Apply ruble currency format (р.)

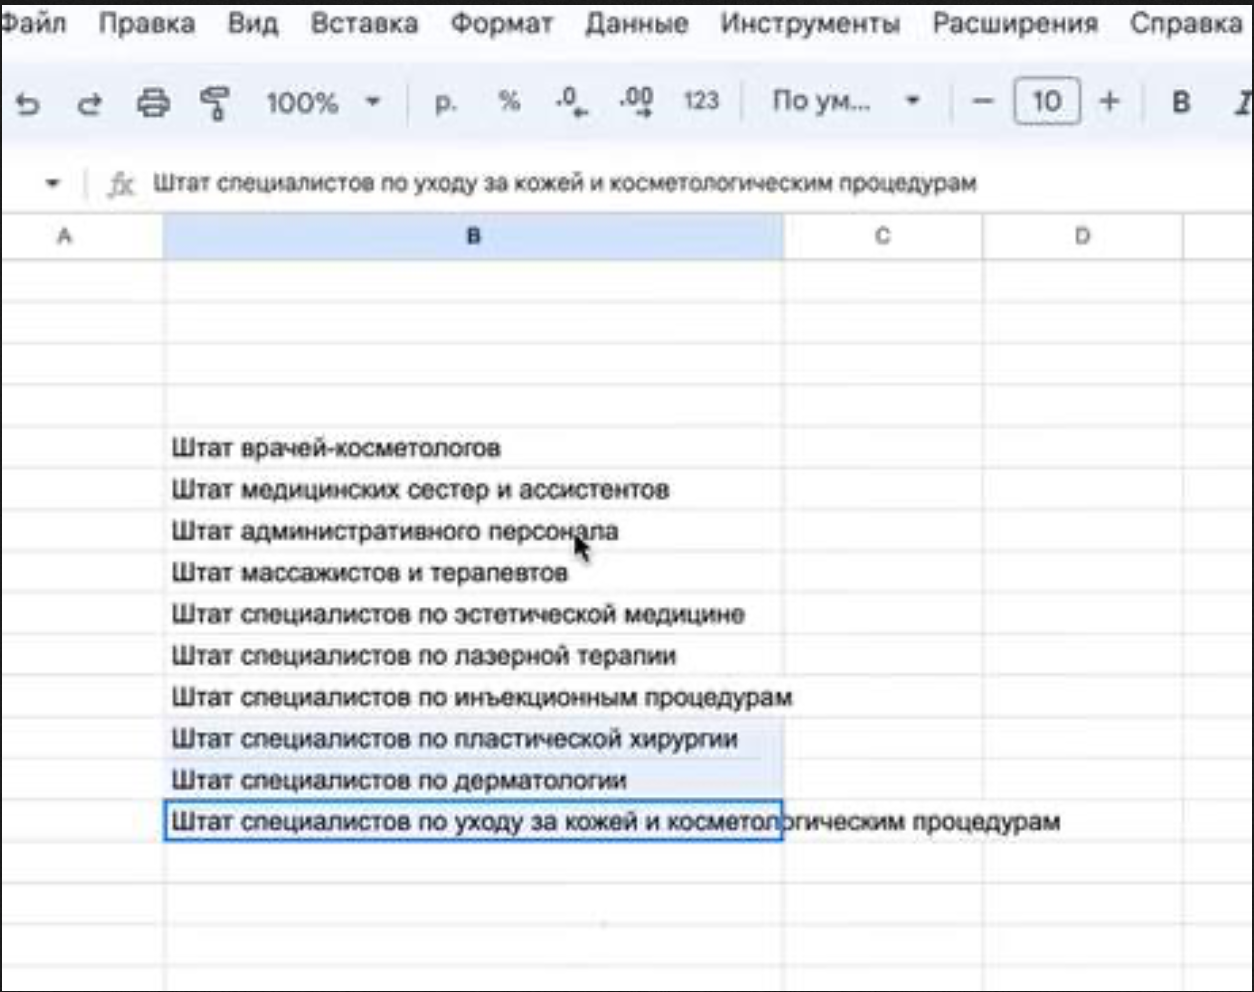coord(446,102)
